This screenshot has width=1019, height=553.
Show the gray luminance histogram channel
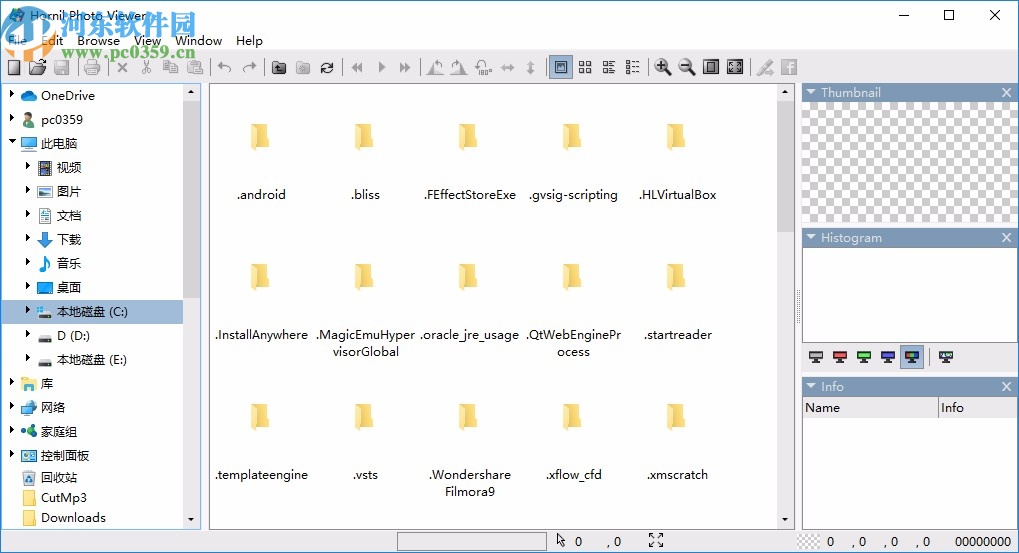[x=816, y=357]
